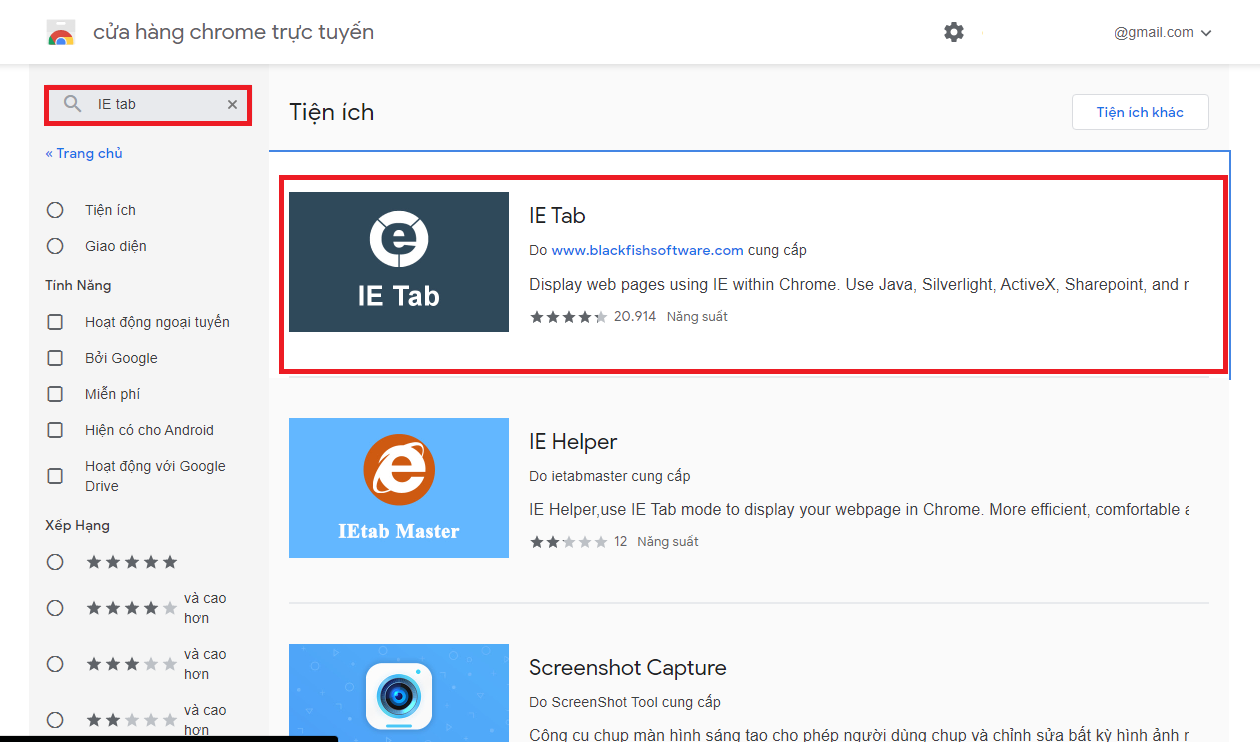Image resolution: width=1260 pixels, height=742 pixels.
Task: Open the @gmail.com account dropdown
Action: pos(1163,32)
